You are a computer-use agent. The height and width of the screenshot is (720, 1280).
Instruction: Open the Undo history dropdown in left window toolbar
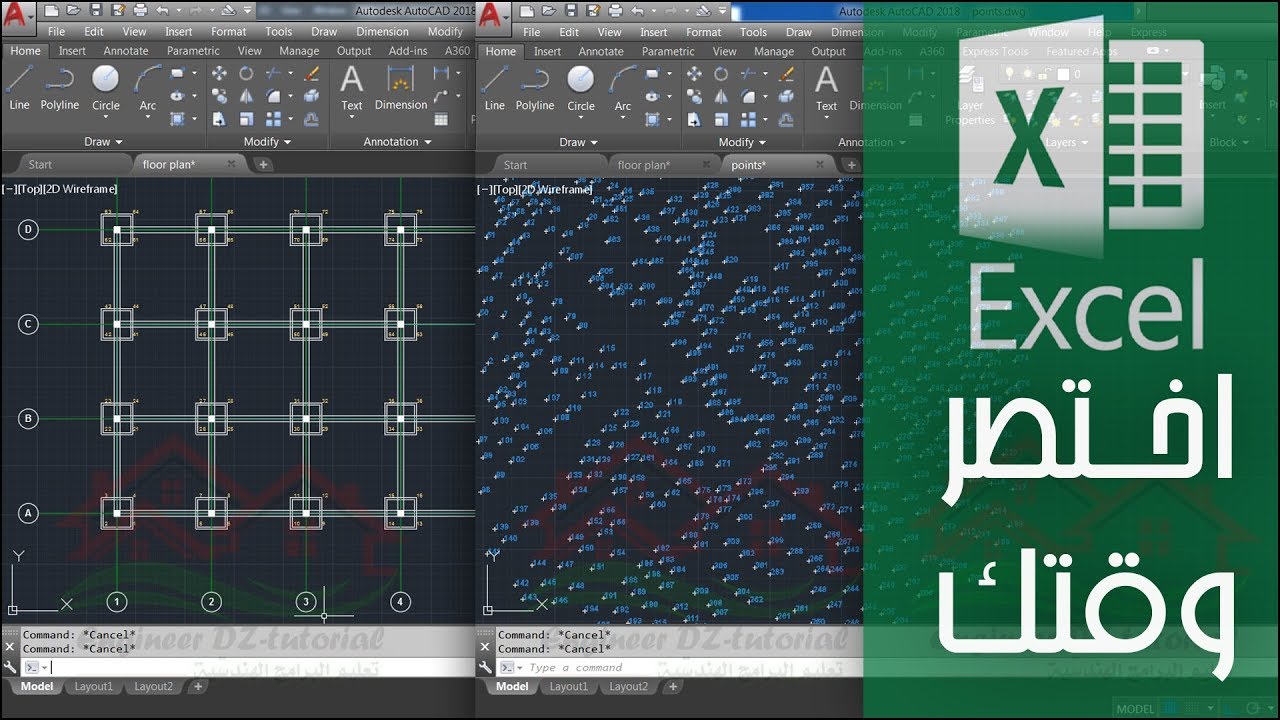(x=177, y=11)
